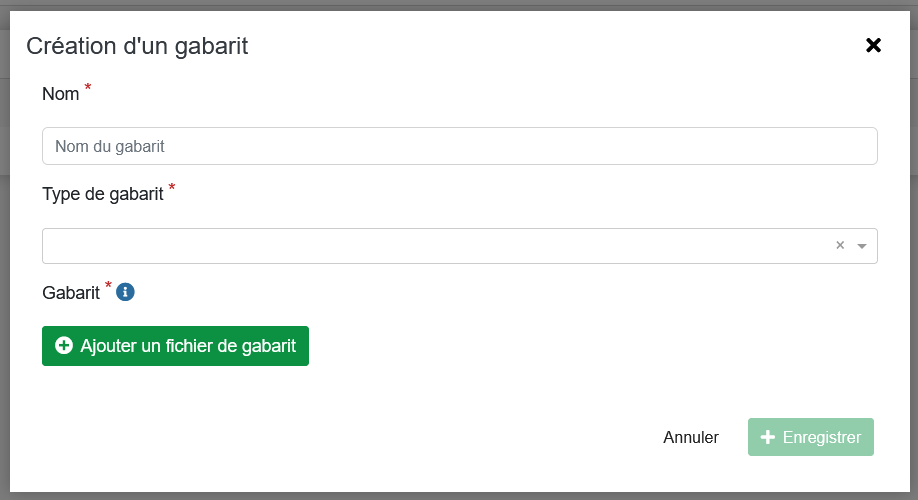Close the Création d'un gabarit dialog
Image resolution: width=918 pixels, height=500 pixels.
point(873,45)
